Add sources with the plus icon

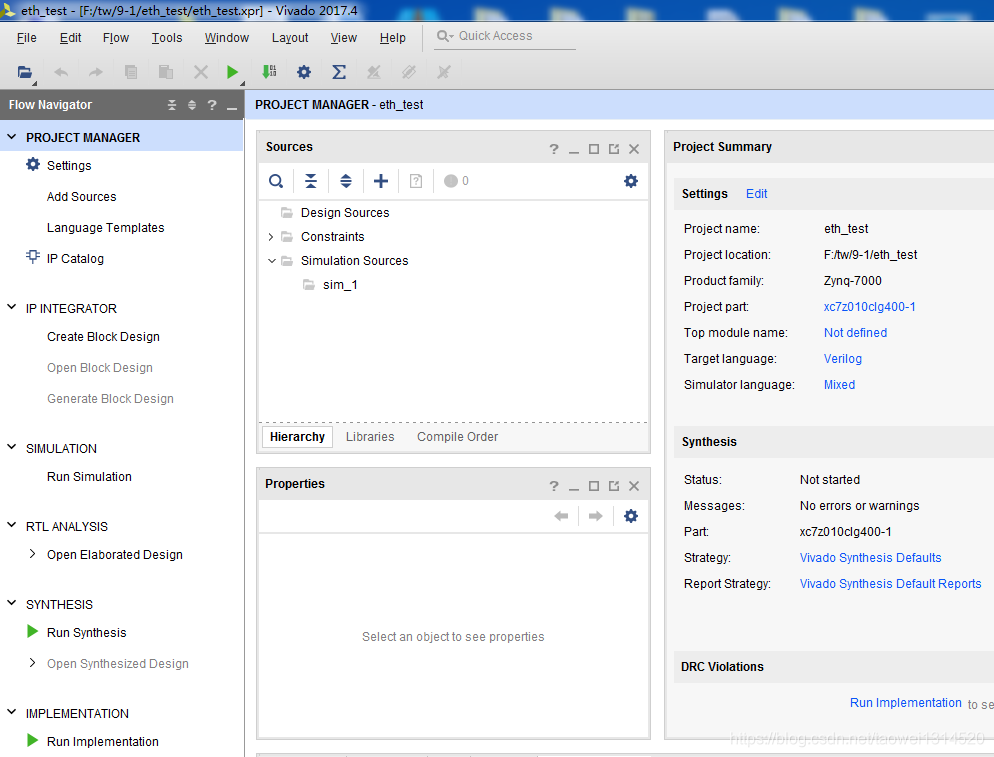coord(381,181)
